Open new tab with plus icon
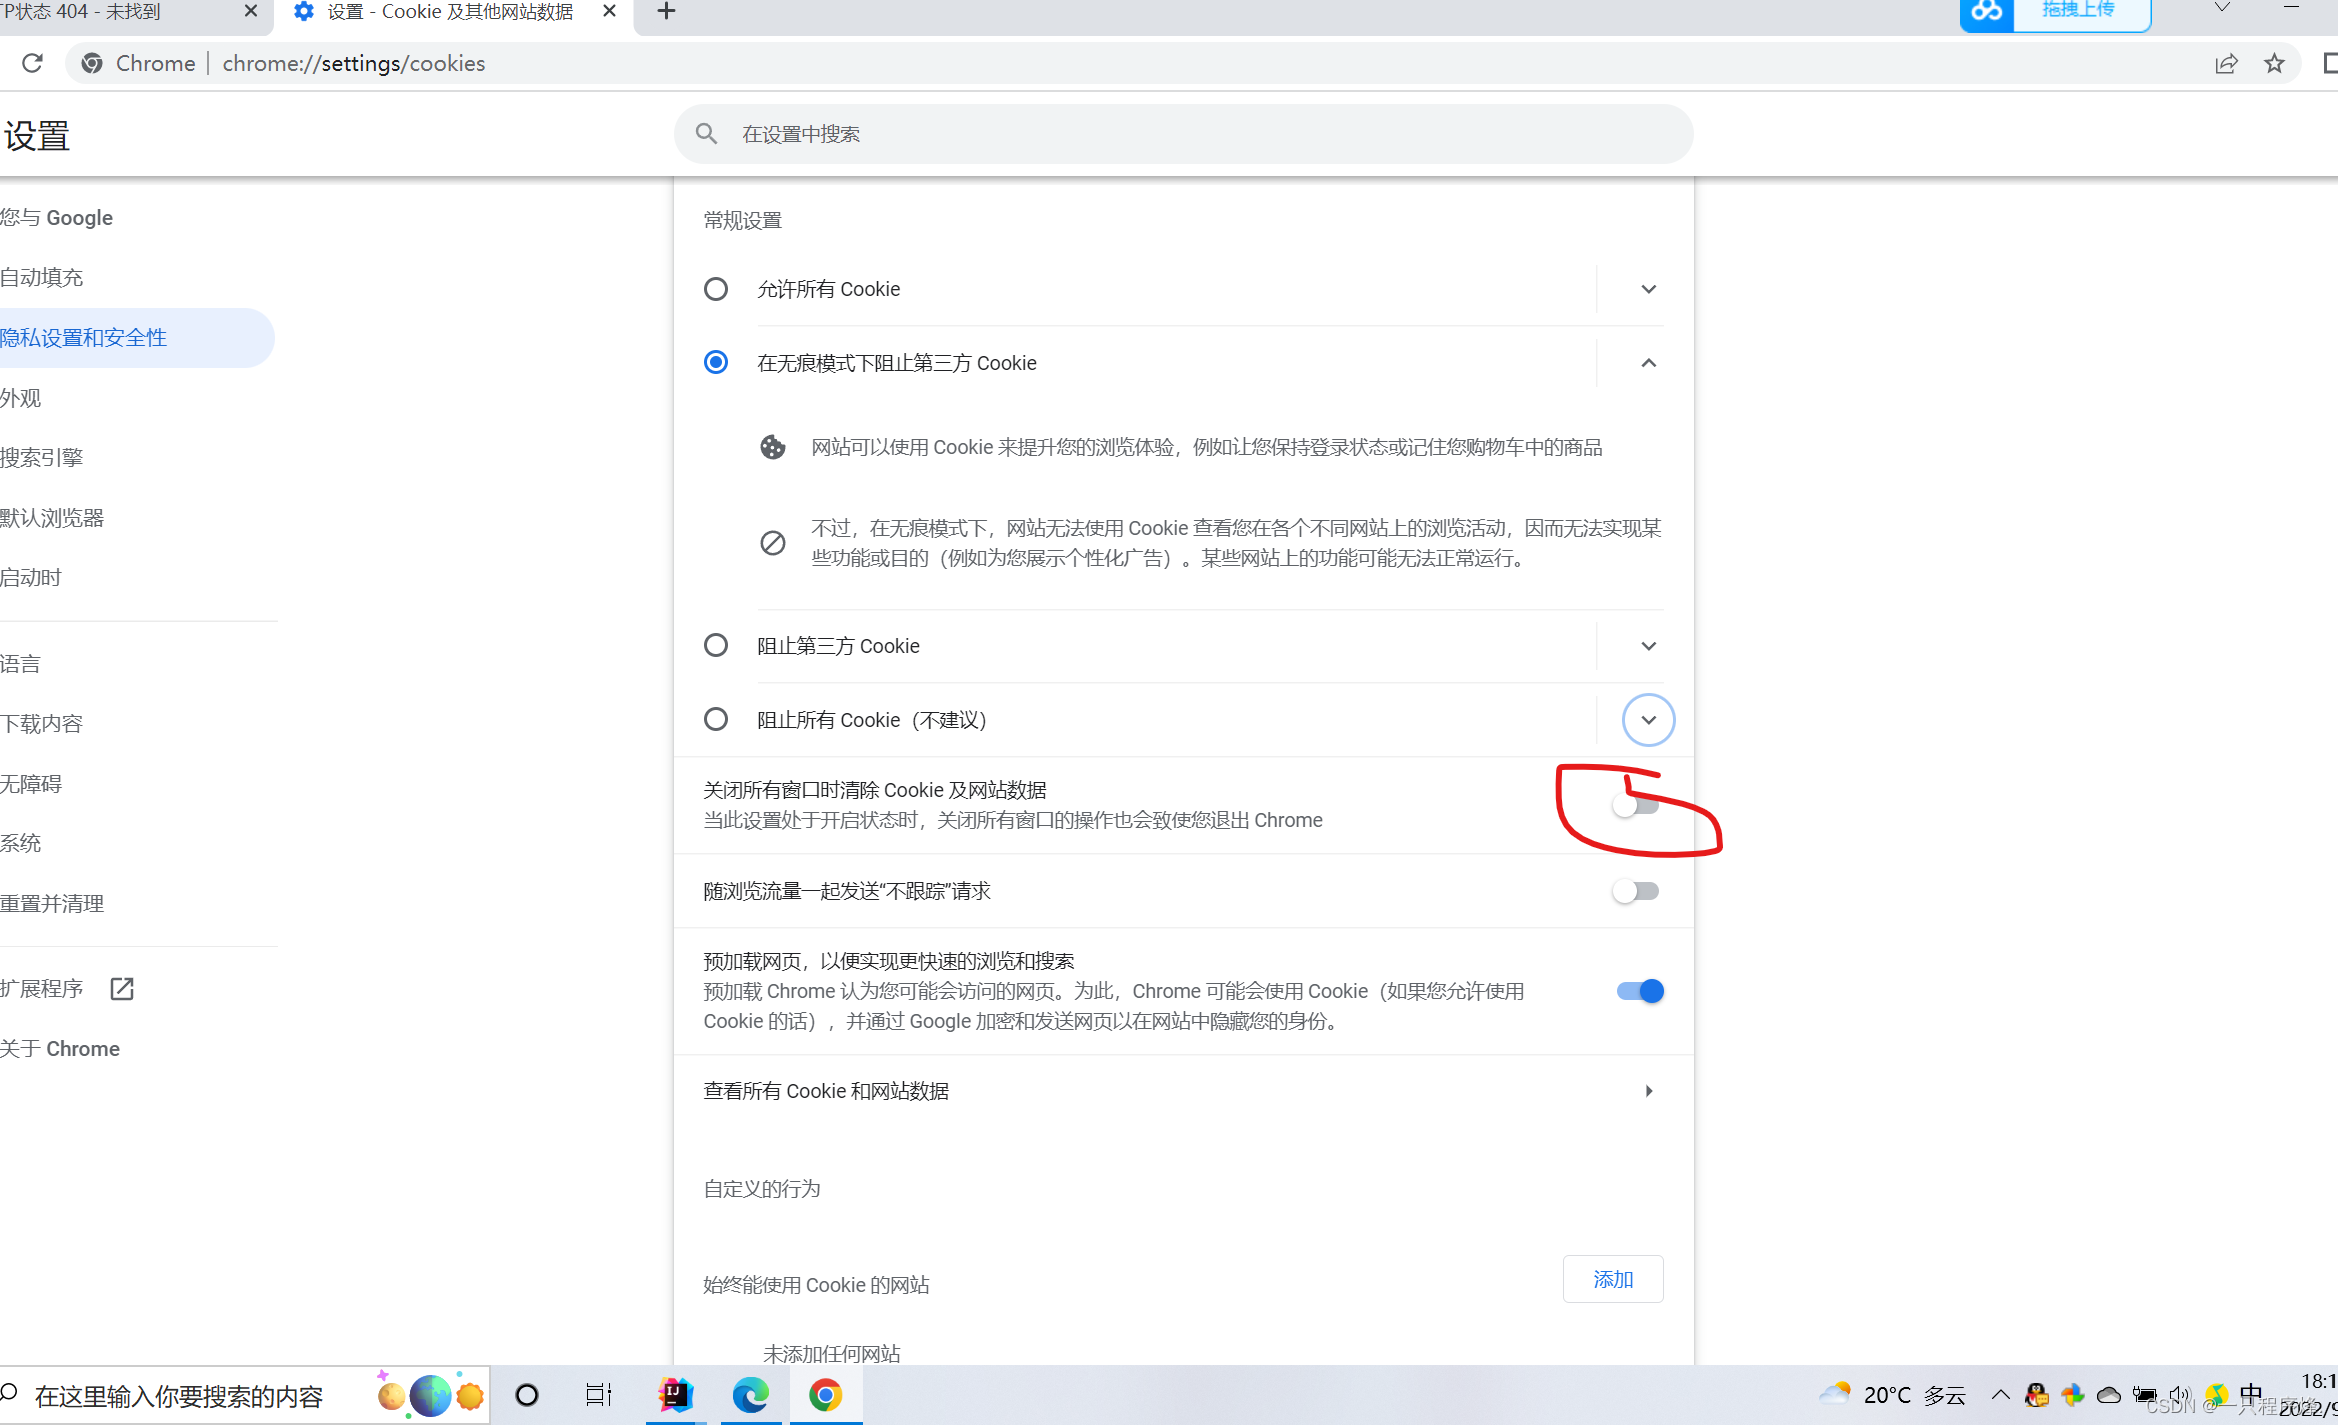The height and width of the screenshot is (1425, 2338). 666,11
